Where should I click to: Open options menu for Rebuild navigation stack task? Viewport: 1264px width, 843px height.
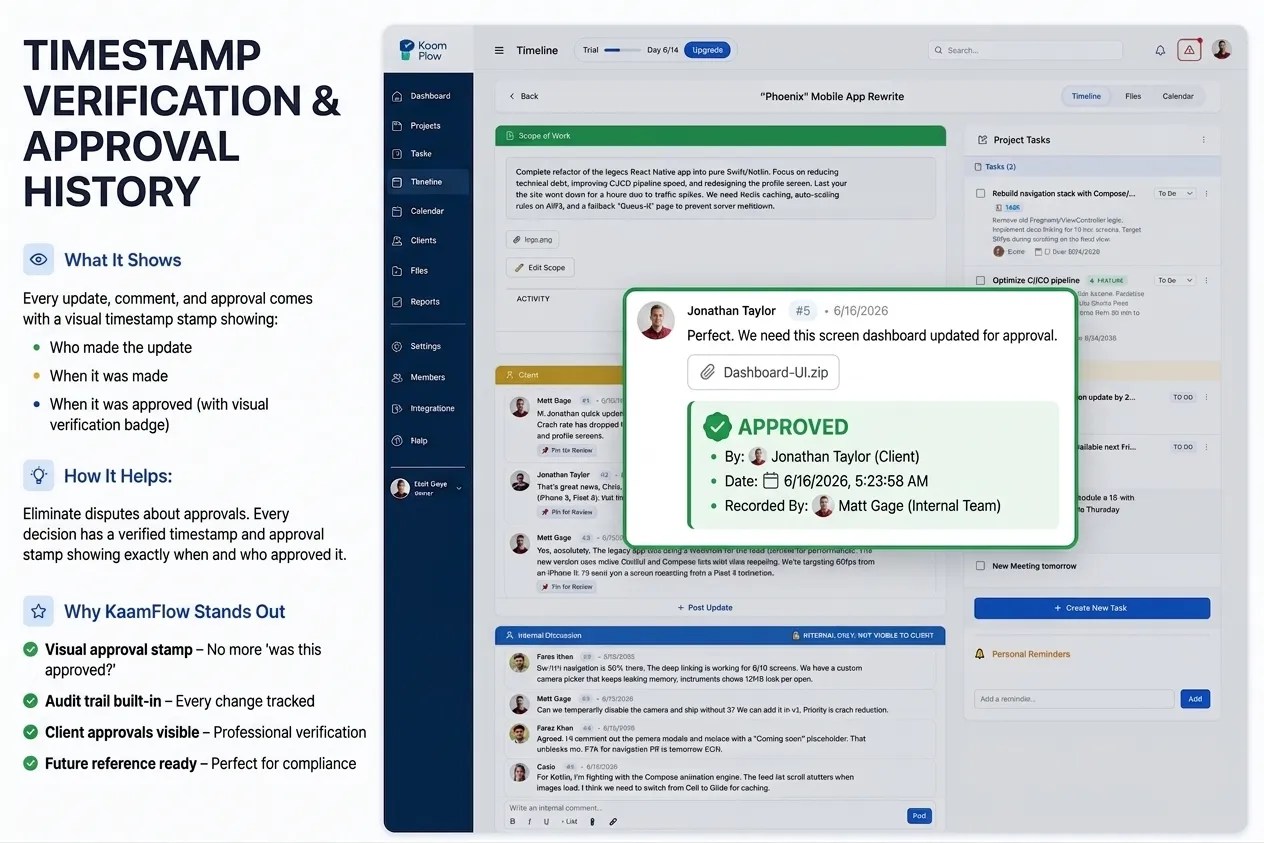1206,194
